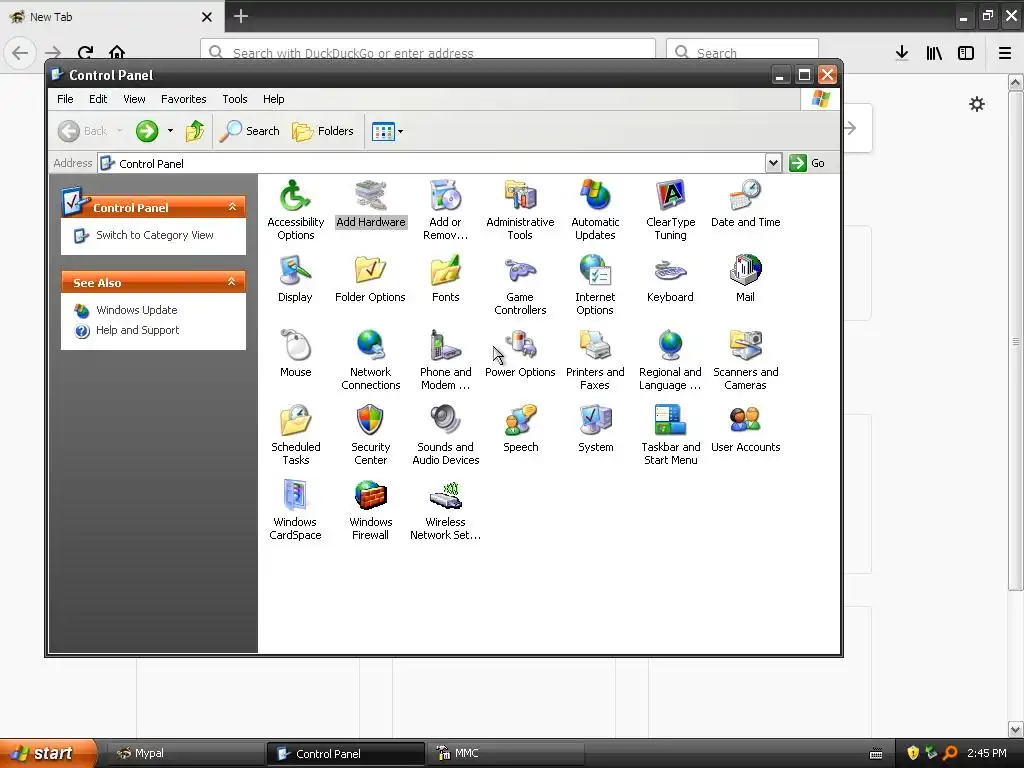Click the green Forward toolbar button
The width and height of the screenshot is (1024, 768).
pyautogui.click(x=147, y=131)
